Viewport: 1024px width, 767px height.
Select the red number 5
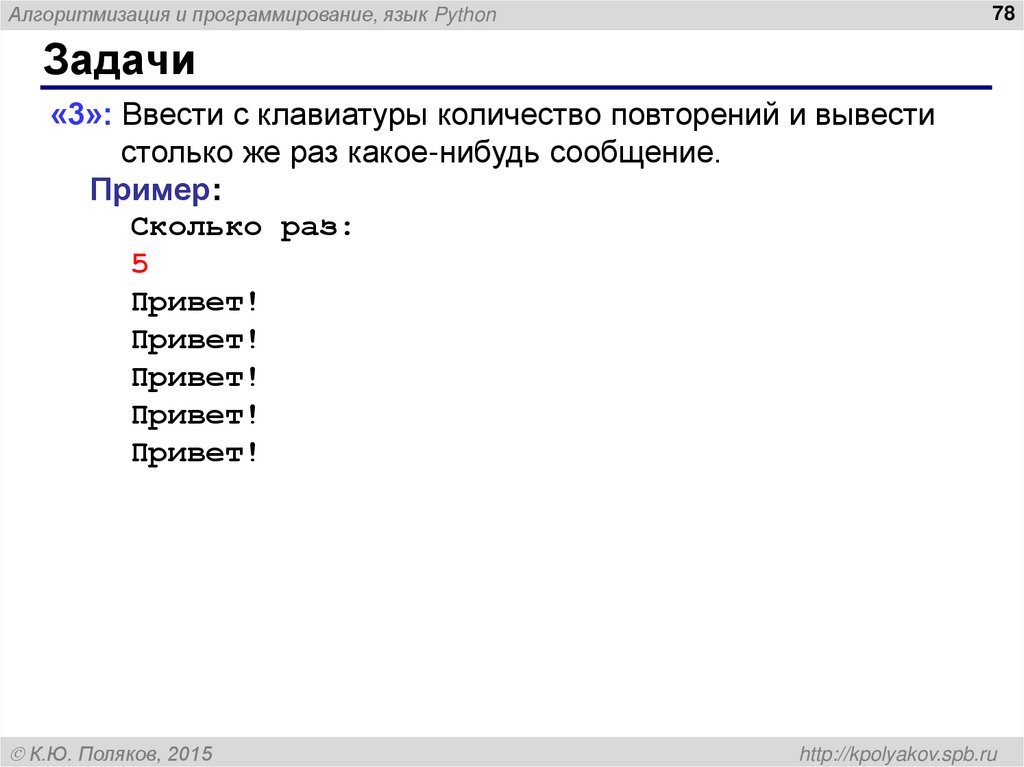(138, 263)
